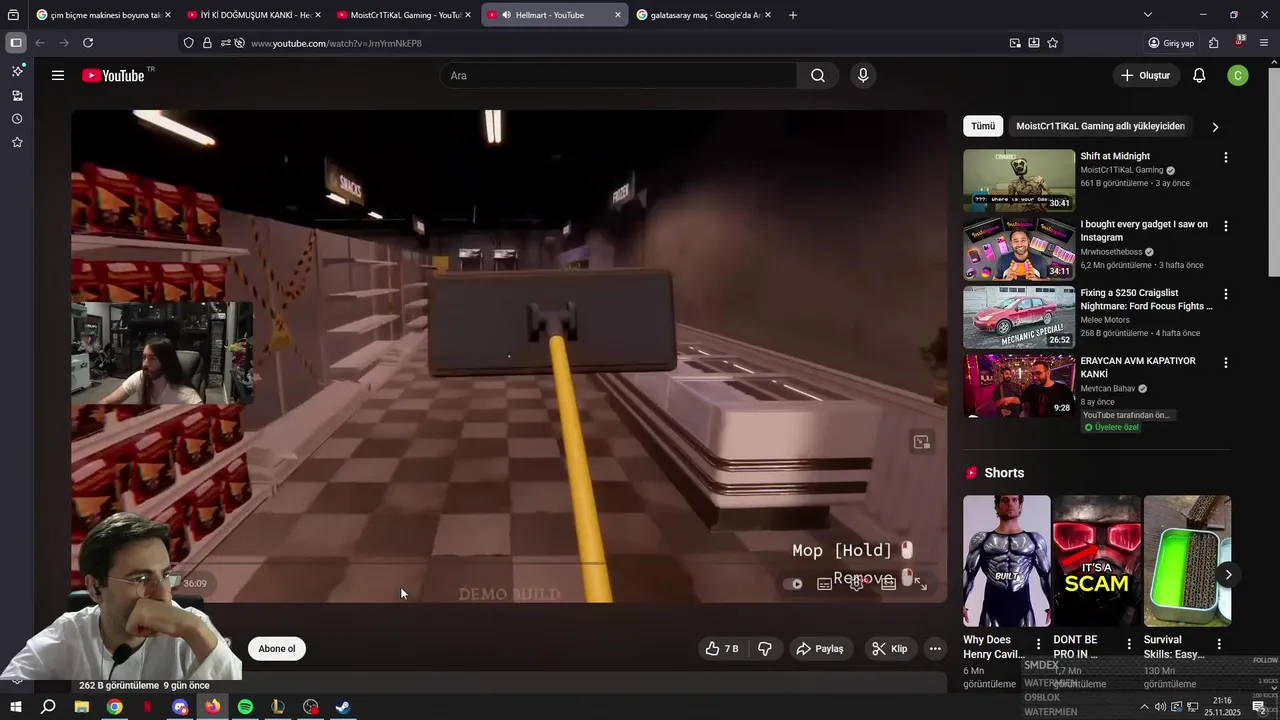The width and height of the screenshot is (1280, 720).
Task: Switch player to theater mode
Action: point(889,584)
